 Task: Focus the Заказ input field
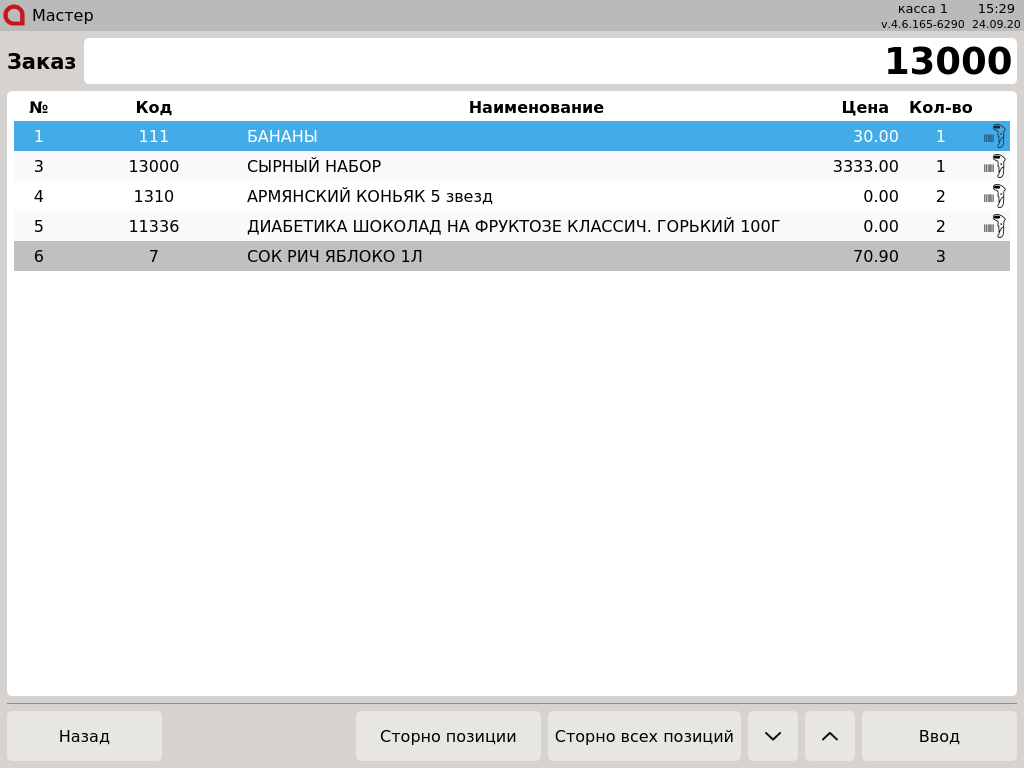coord(550,61)
